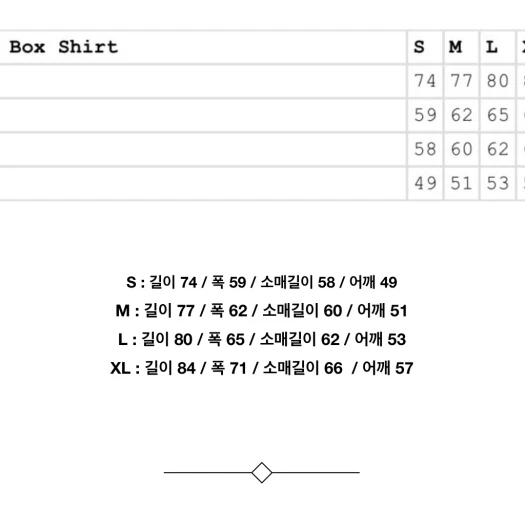Click the M sleeve cell showing 60
This screenshot has width=525, height=525.
coord(461,149)
